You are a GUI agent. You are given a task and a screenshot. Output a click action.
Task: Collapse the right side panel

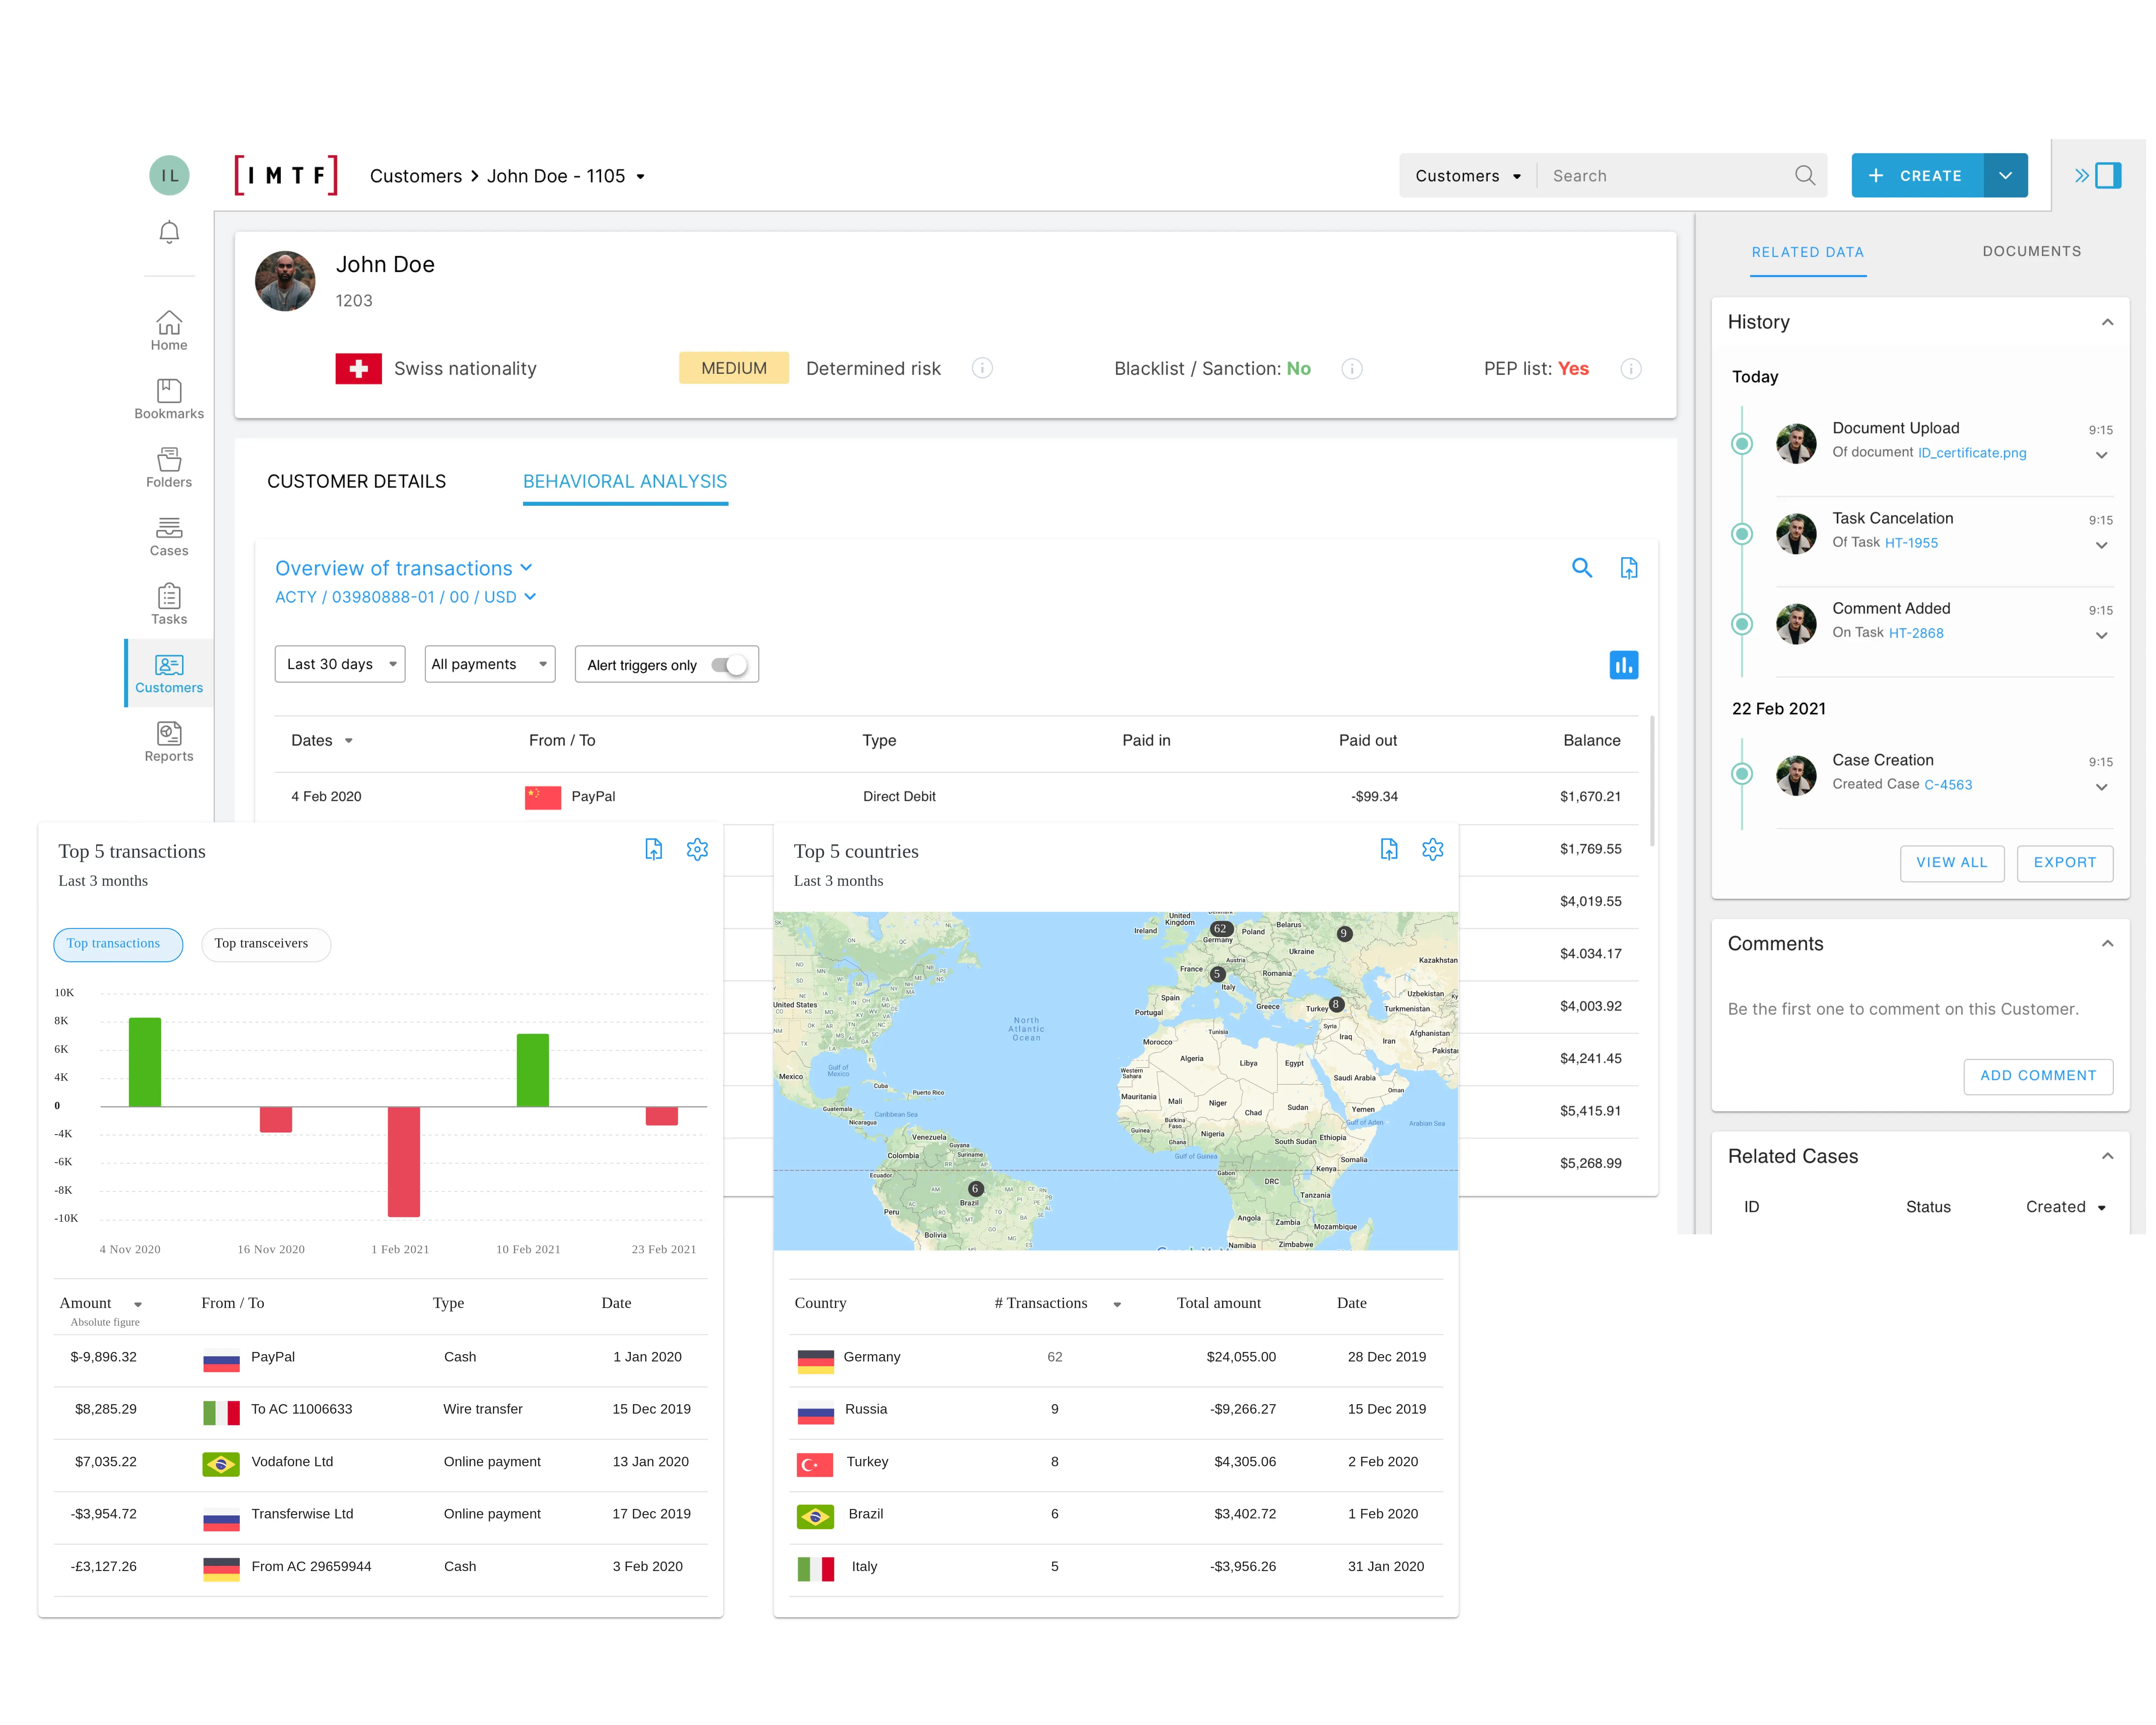[x=2098, y=176]
